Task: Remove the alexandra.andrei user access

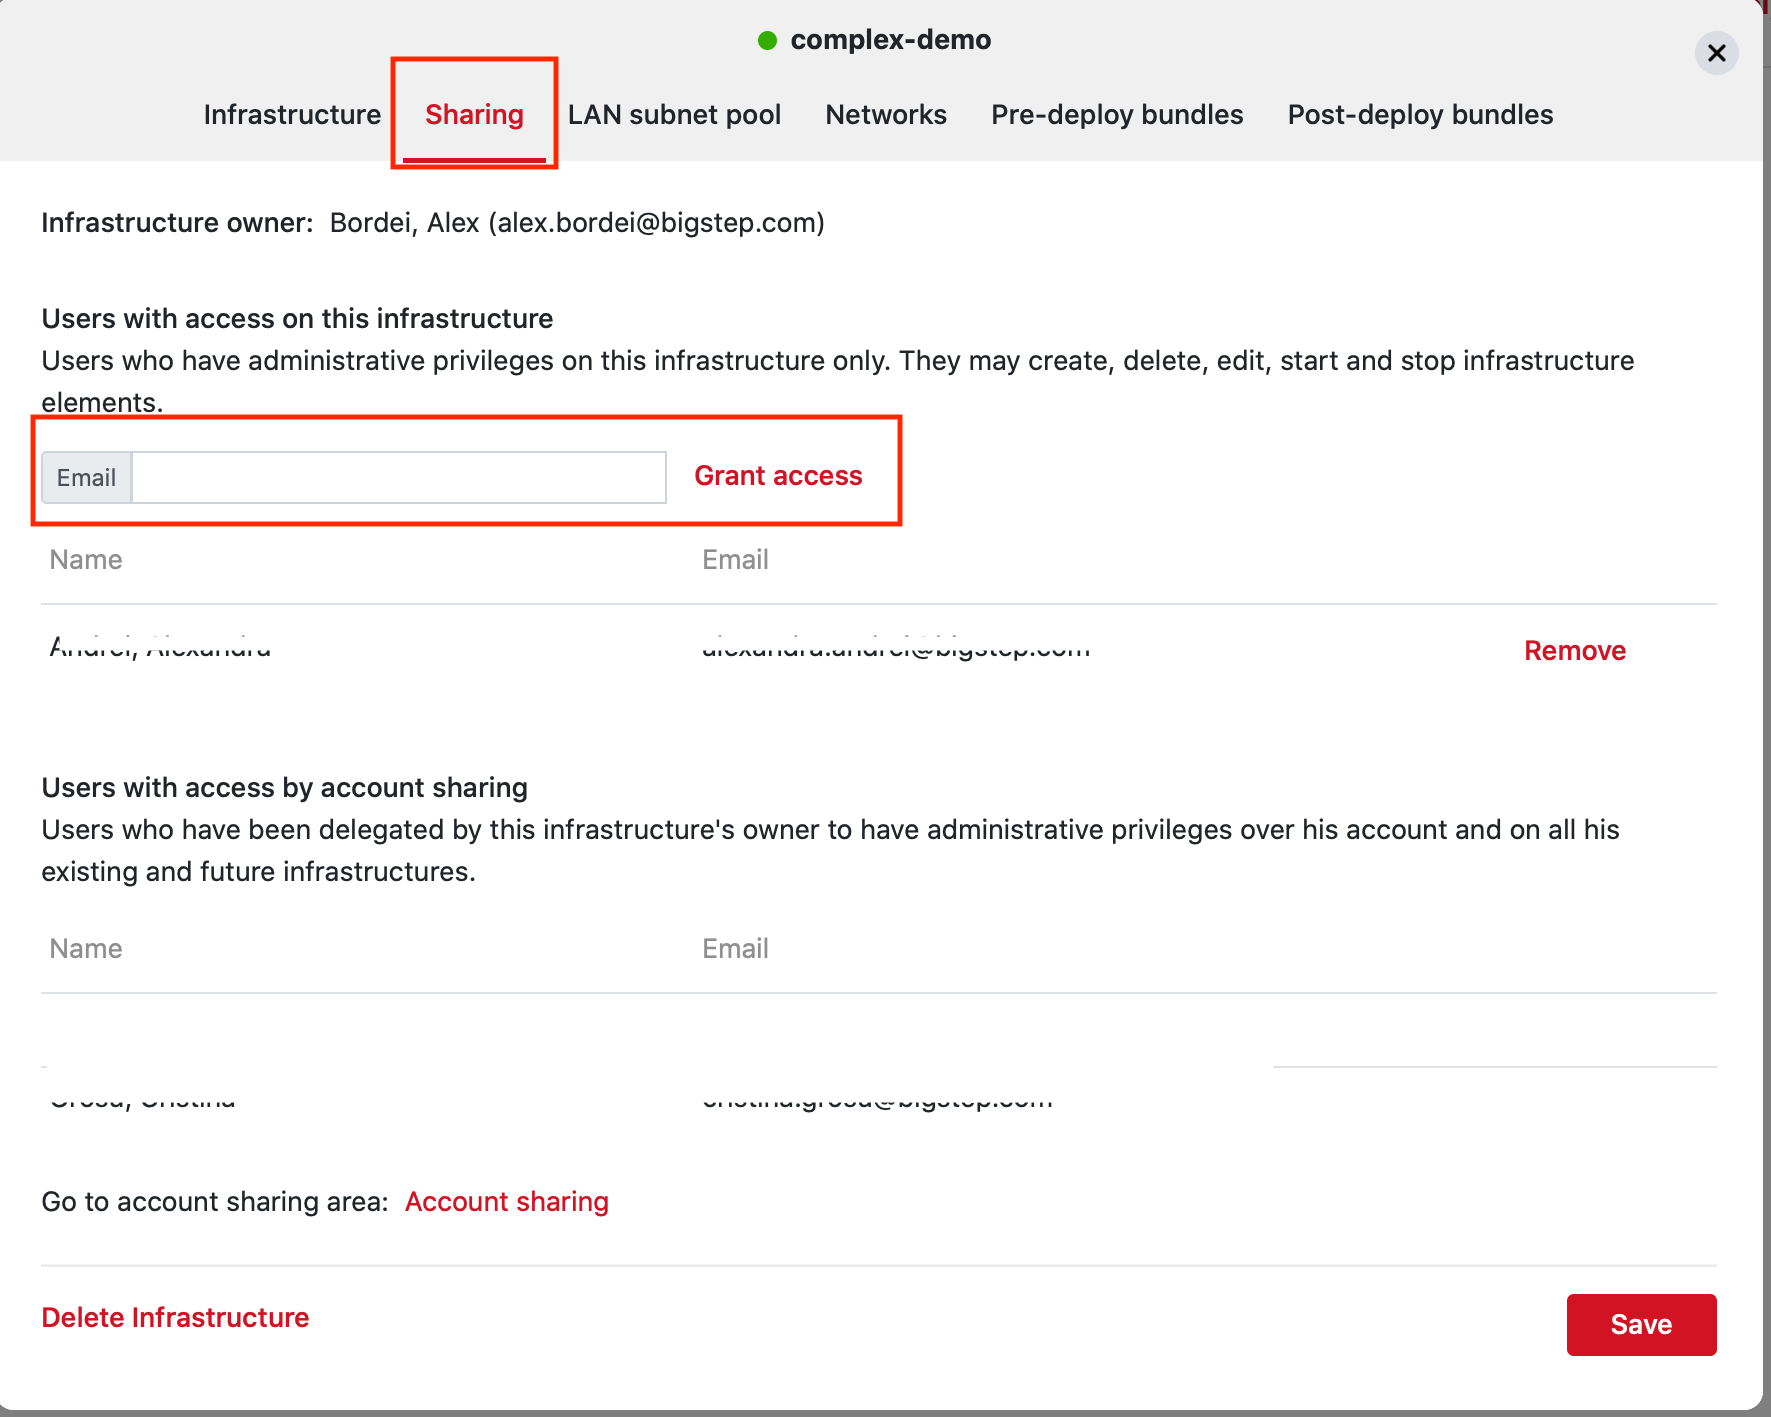Action: click(x=1575, y=651)
